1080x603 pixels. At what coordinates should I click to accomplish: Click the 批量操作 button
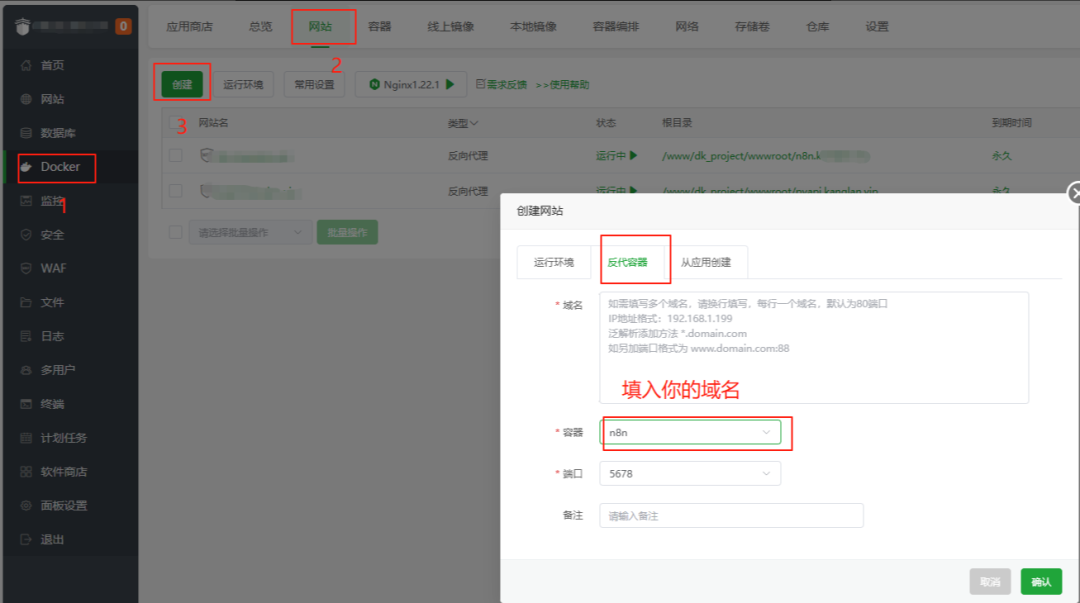click(347, 232)
